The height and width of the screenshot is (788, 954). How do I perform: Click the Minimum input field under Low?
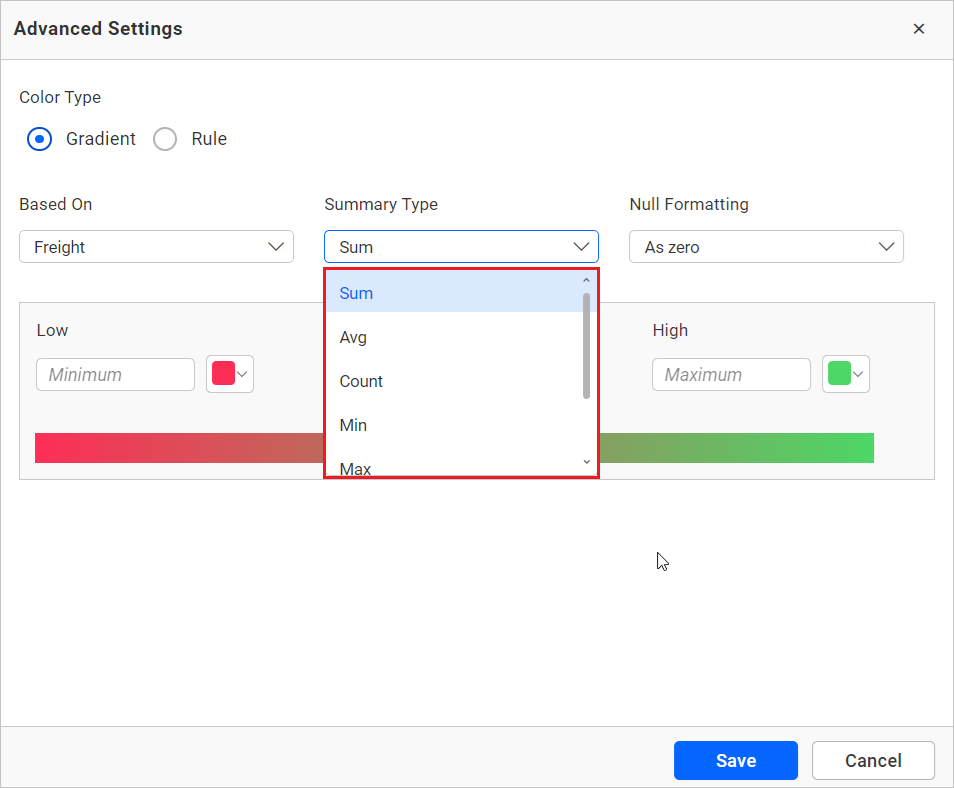point(115,374)
